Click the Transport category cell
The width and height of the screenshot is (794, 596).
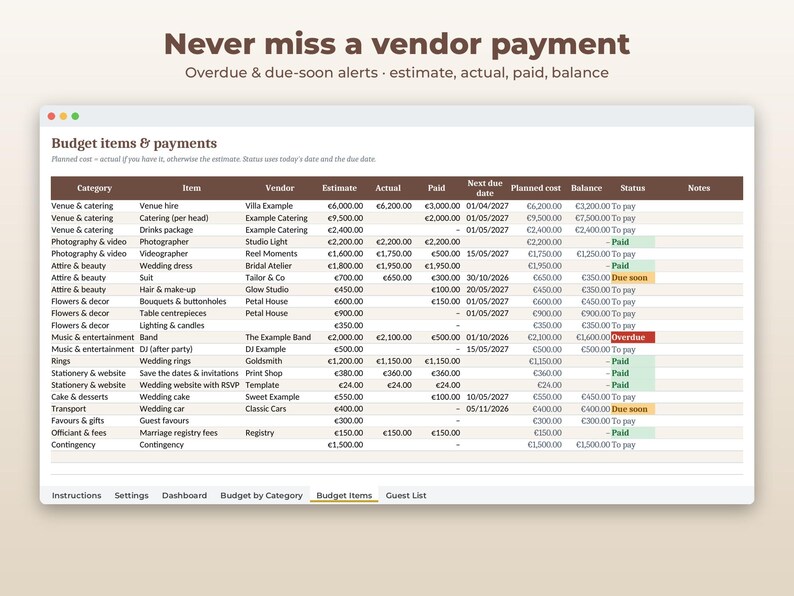pos(68,409)
